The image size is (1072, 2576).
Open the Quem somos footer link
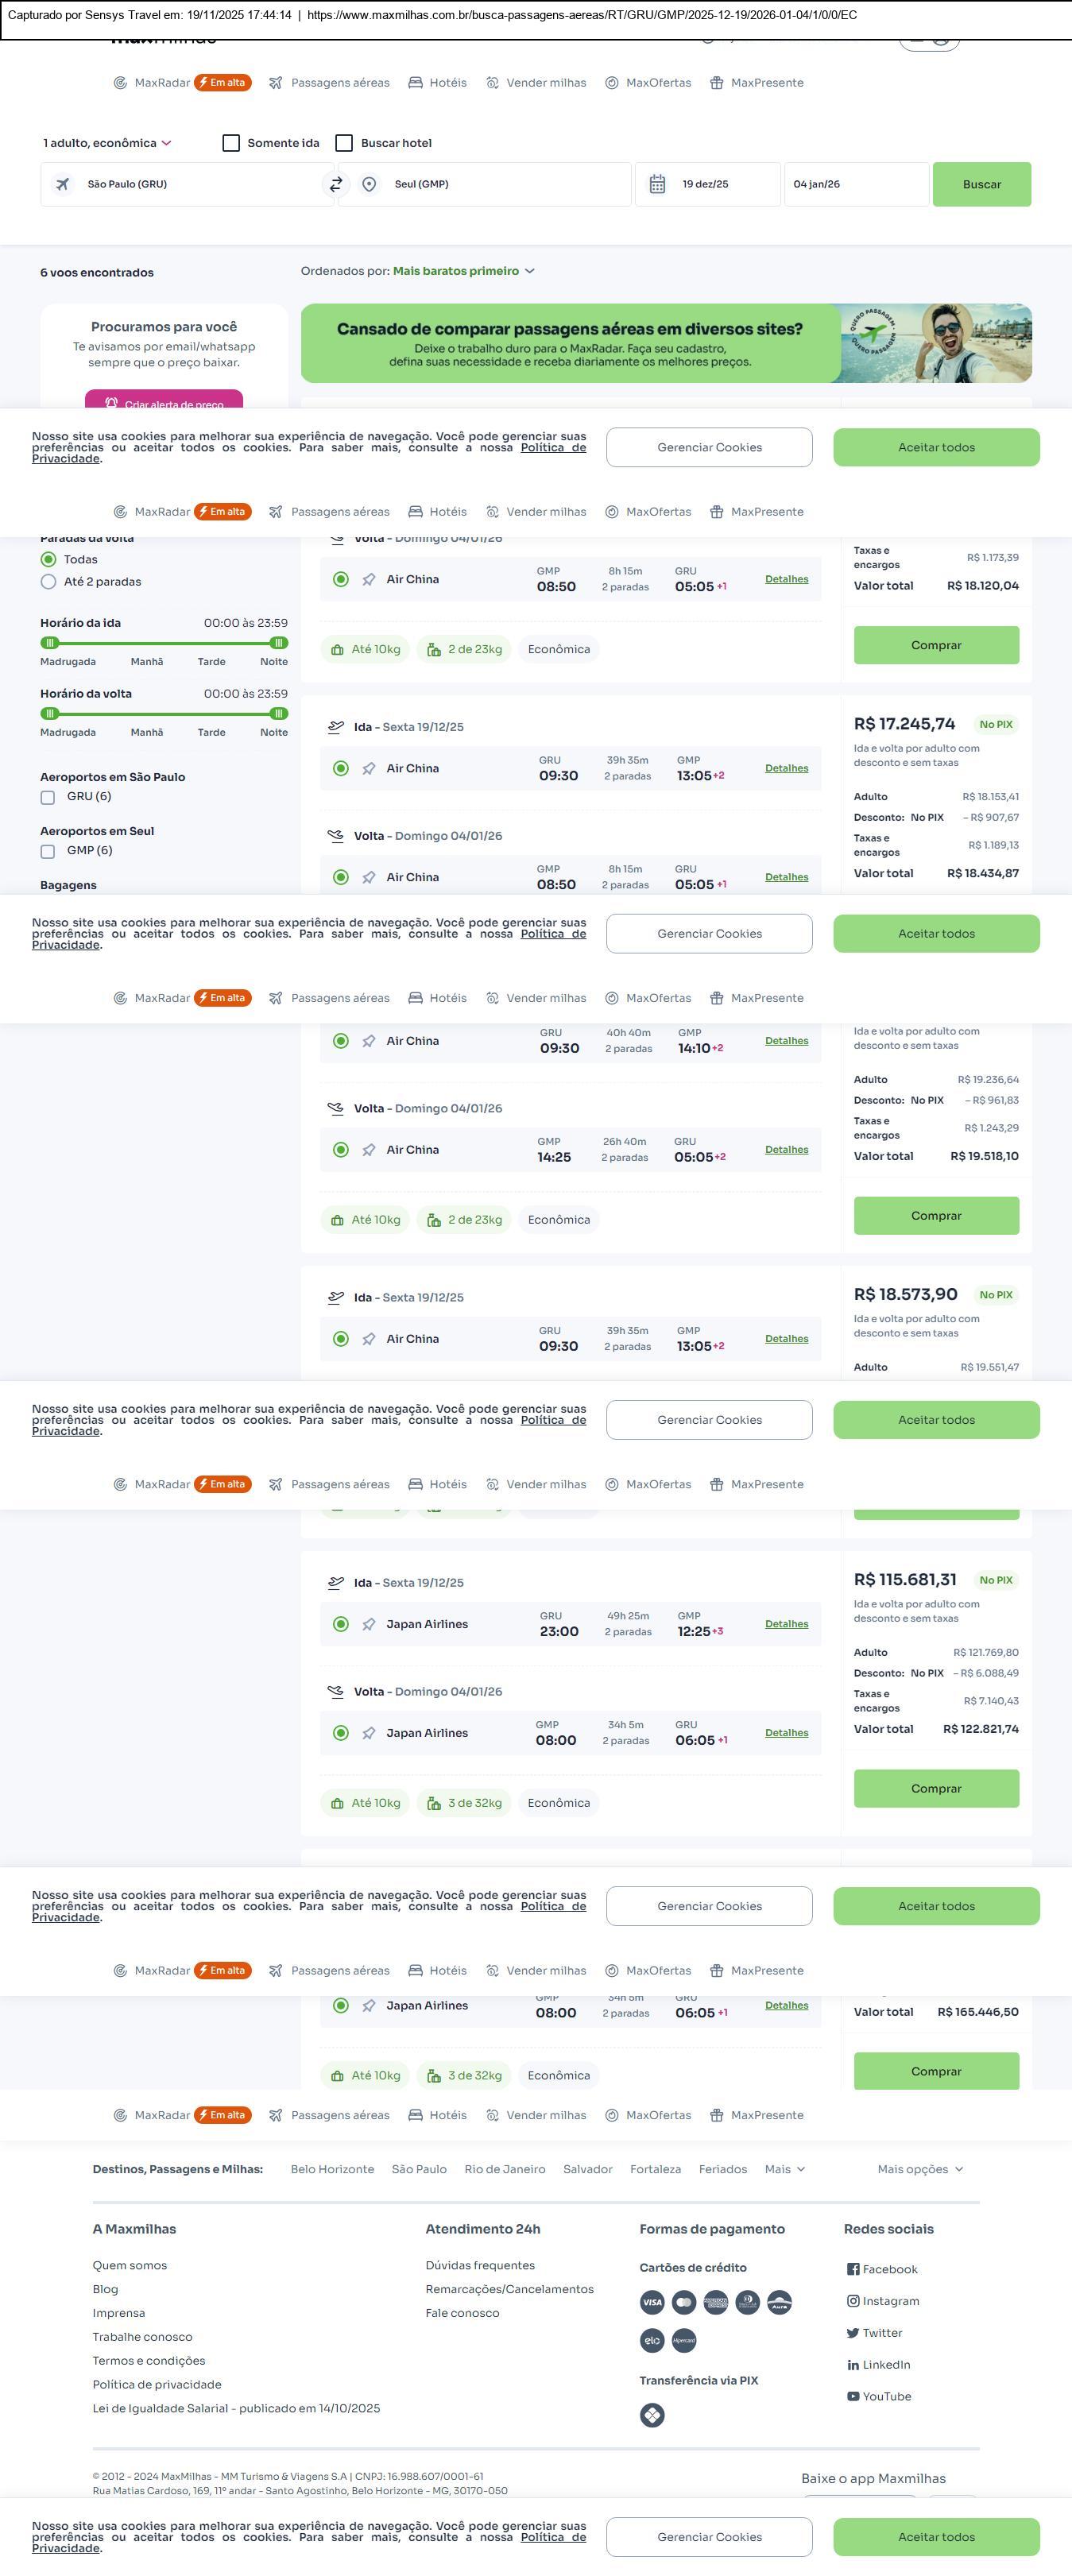pos(130,2265)
